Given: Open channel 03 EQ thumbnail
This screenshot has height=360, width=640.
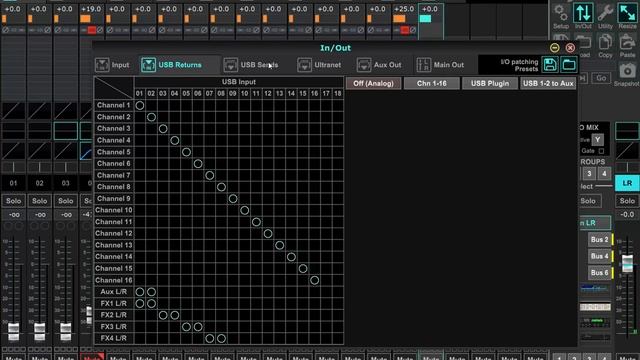Looking at the screenshot, I should click(x=66, y=131).
